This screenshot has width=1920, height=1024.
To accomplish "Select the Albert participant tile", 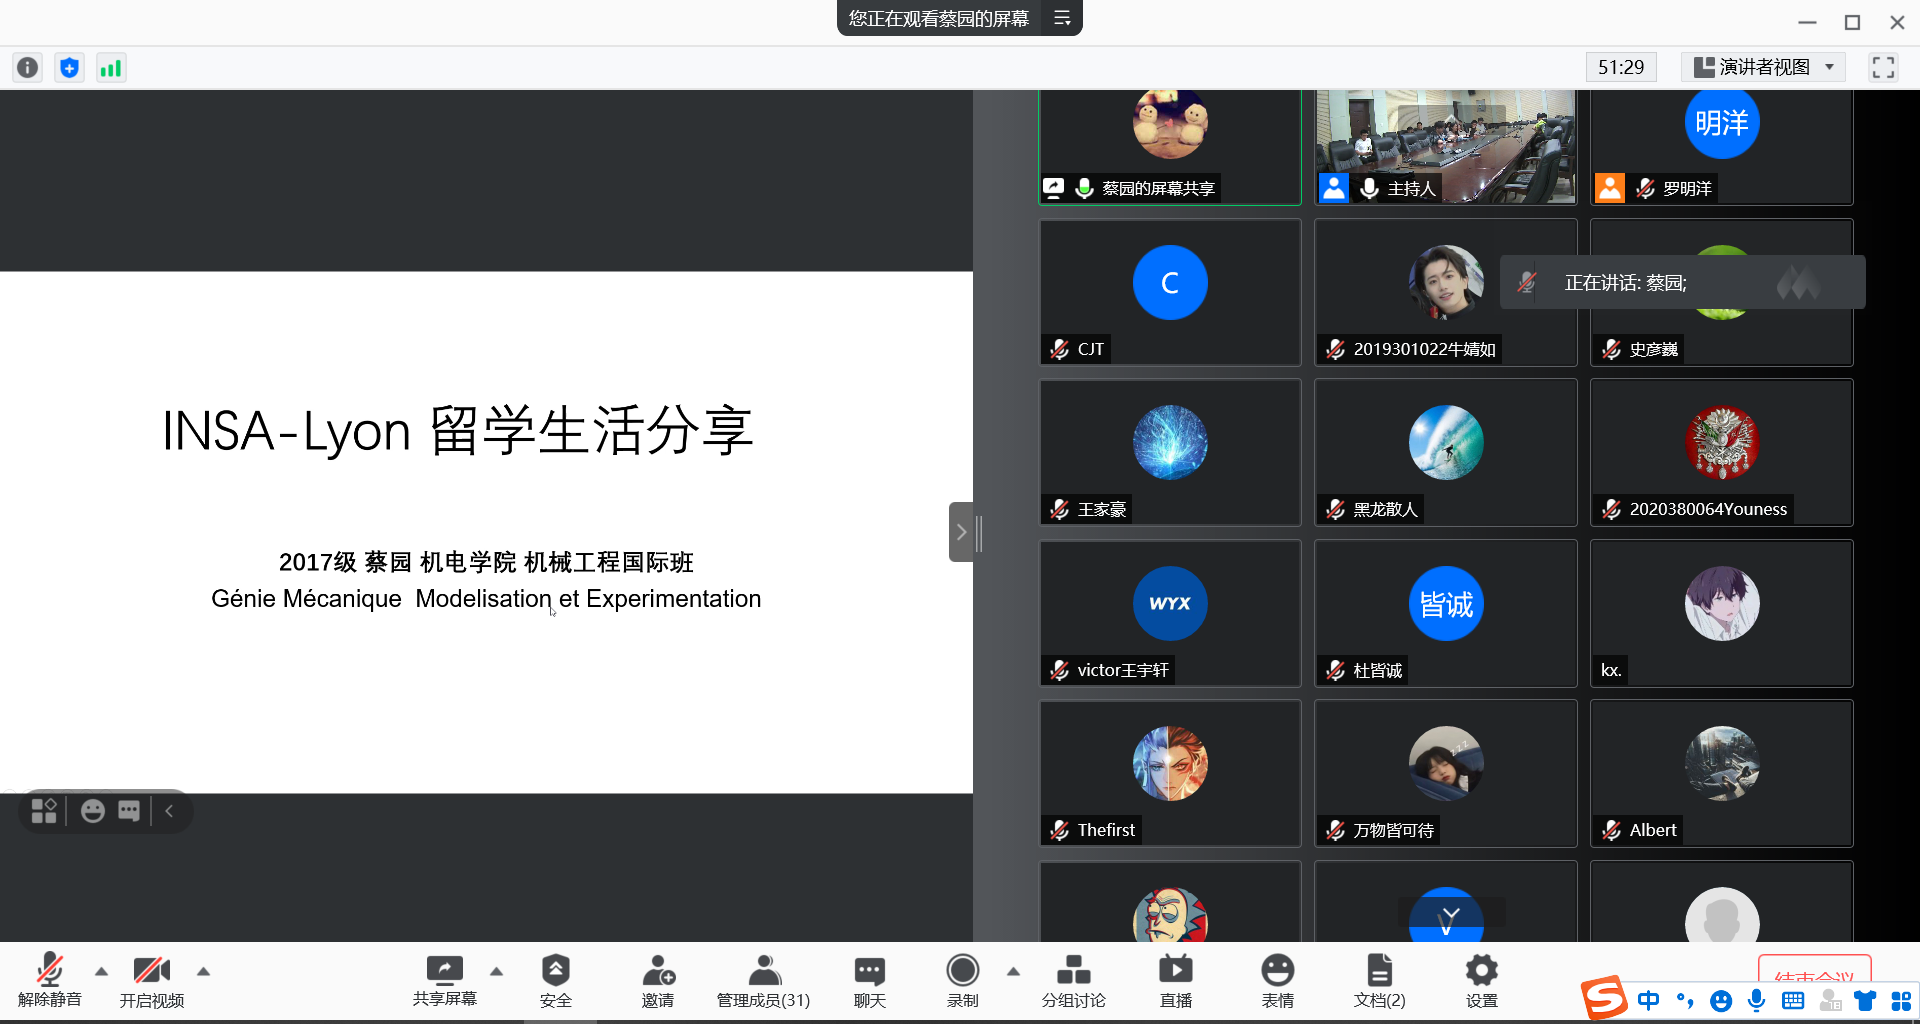I will [x=1721, y=773].
